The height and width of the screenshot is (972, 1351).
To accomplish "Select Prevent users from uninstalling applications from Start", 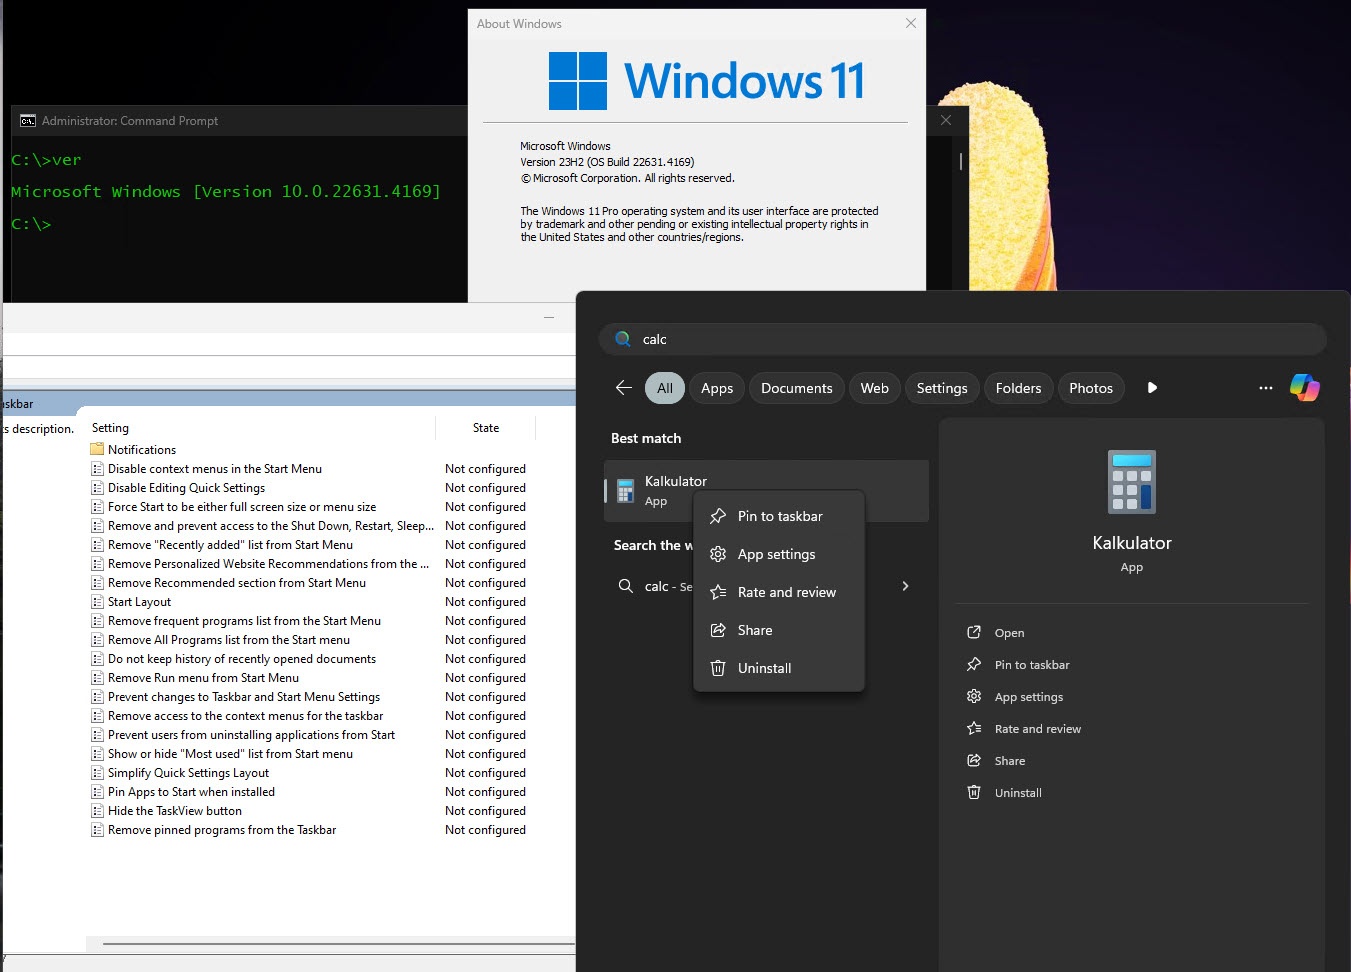I will tap(251, 735).
